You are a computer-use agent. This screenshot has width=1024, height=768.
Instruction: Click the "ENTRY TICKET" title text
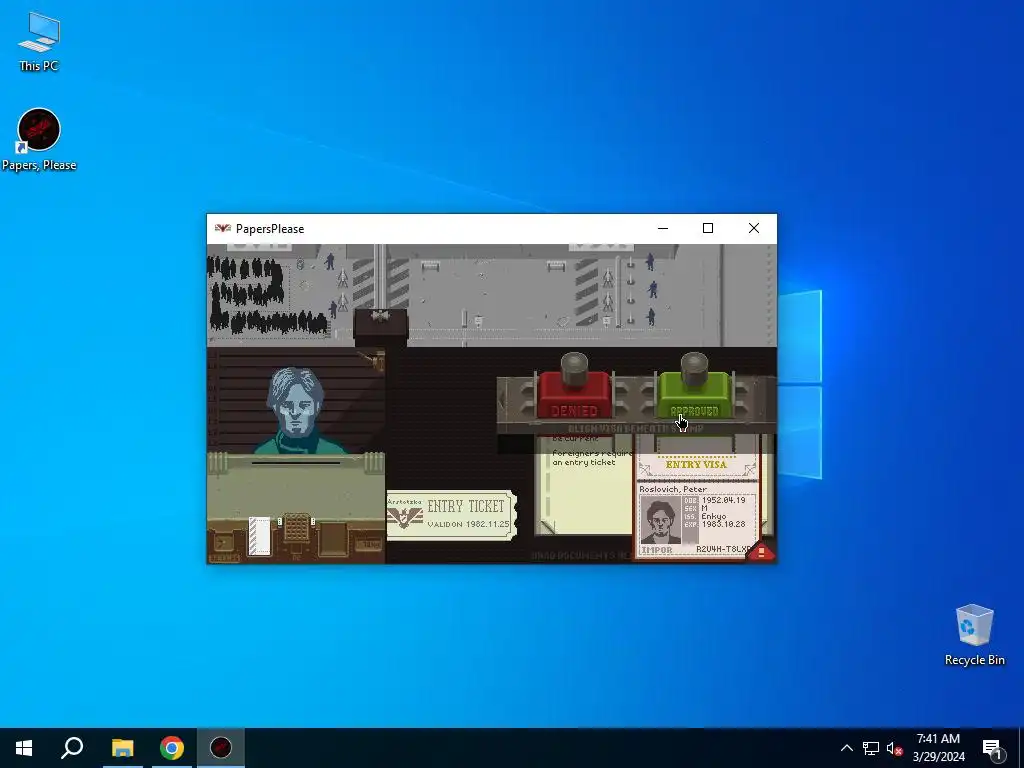point(466,506)
